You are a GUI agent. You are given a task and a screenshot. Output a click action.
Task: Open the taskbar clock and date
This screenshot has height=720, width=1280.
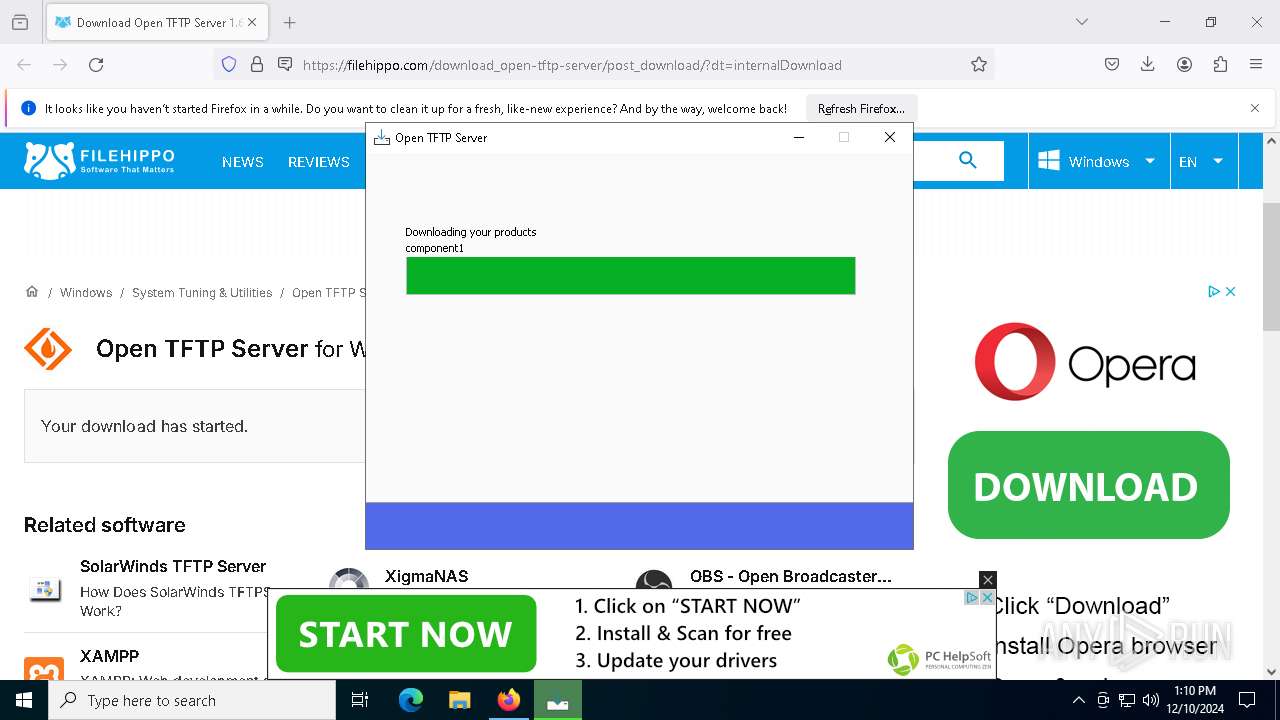coord(1194,700)
